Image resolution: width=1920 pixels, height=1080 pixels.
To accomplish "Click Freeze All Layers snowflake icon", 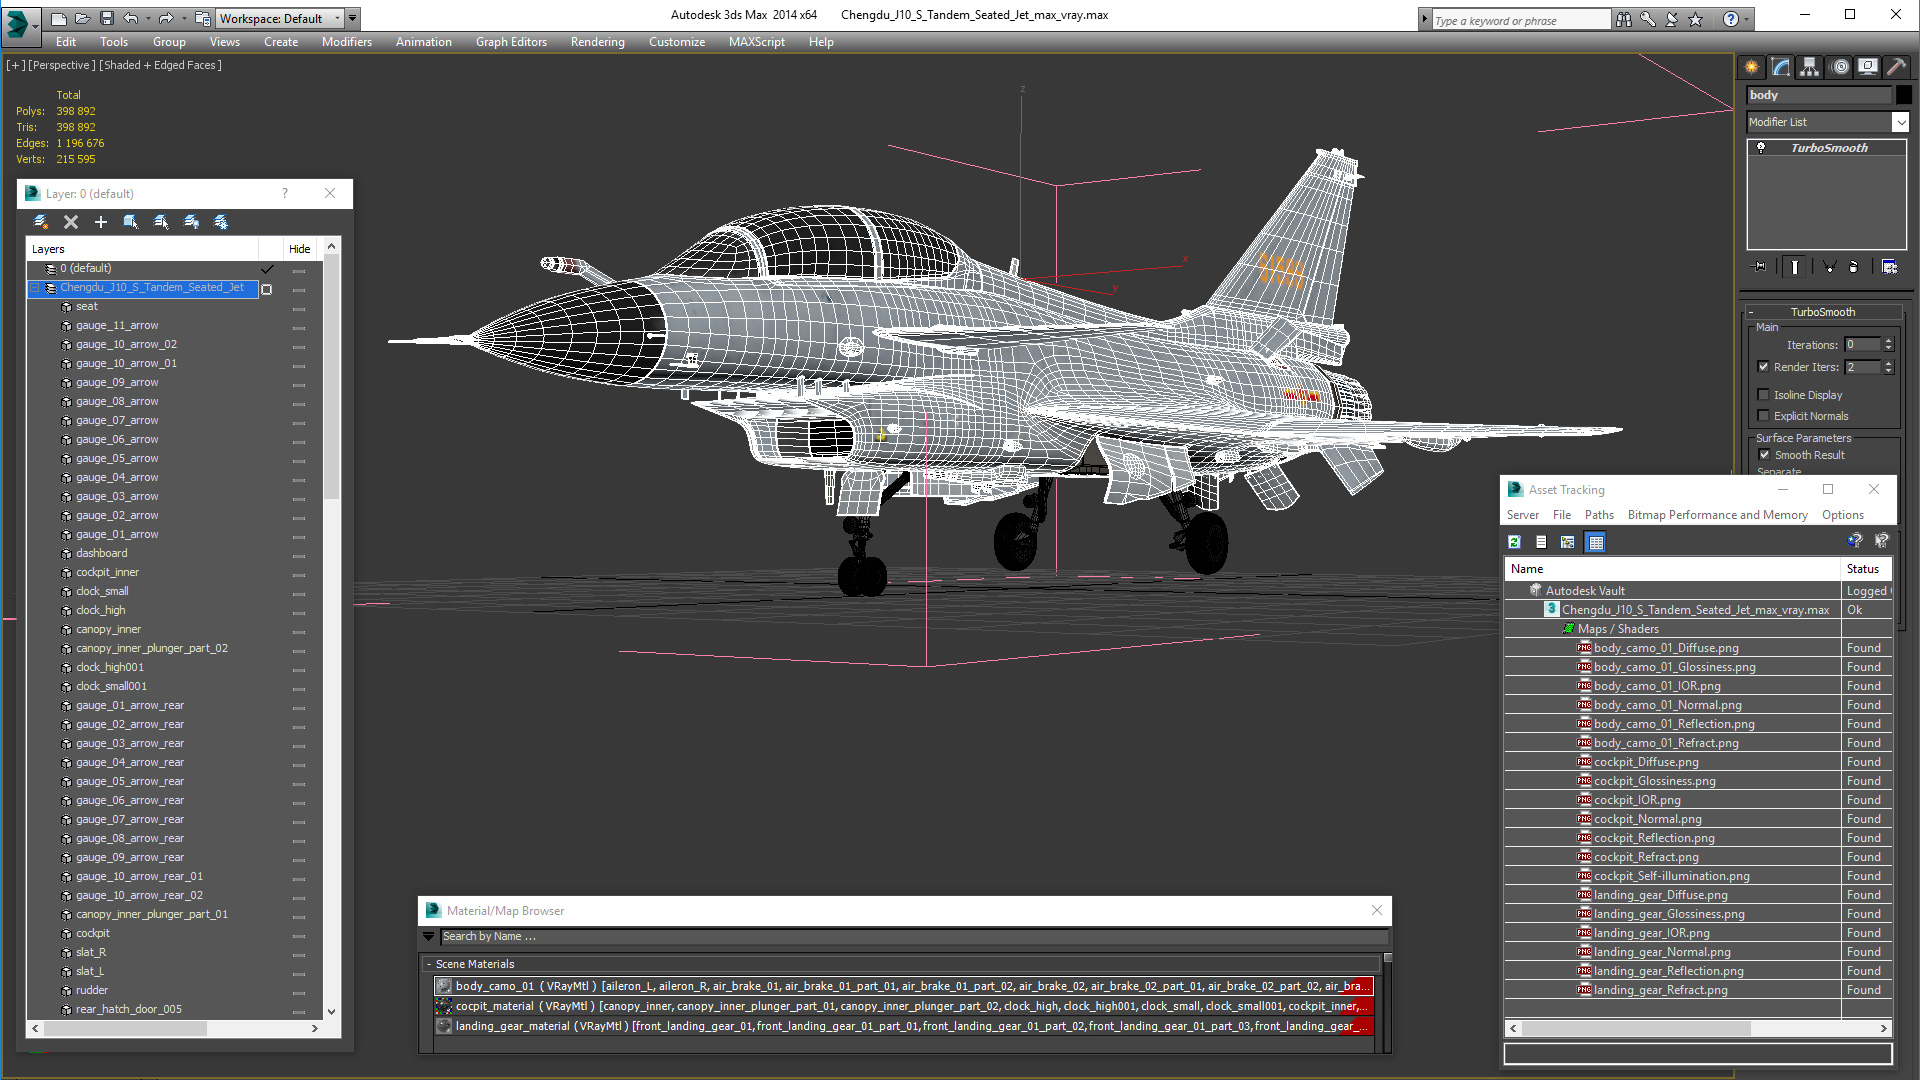I will pos(221,222).
